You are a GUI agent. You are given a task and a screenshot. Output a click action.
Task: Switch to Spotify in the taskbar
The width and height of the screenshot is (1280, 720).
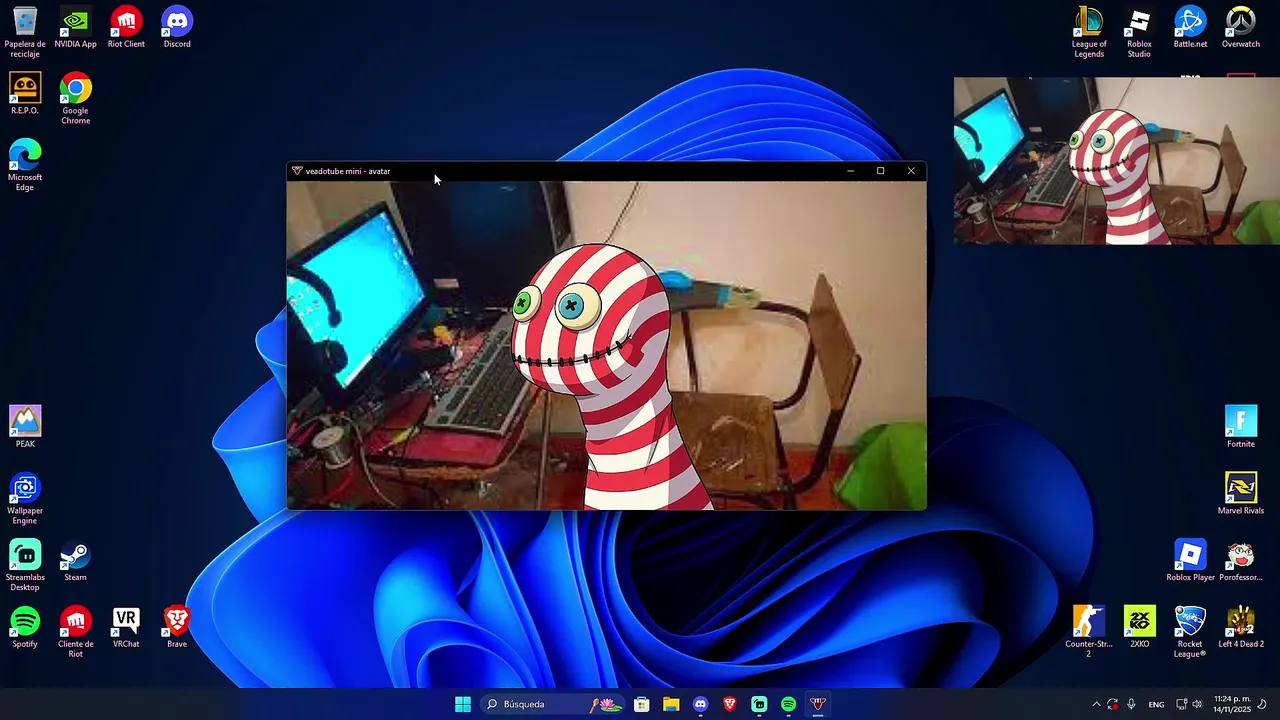coord(788,704)
